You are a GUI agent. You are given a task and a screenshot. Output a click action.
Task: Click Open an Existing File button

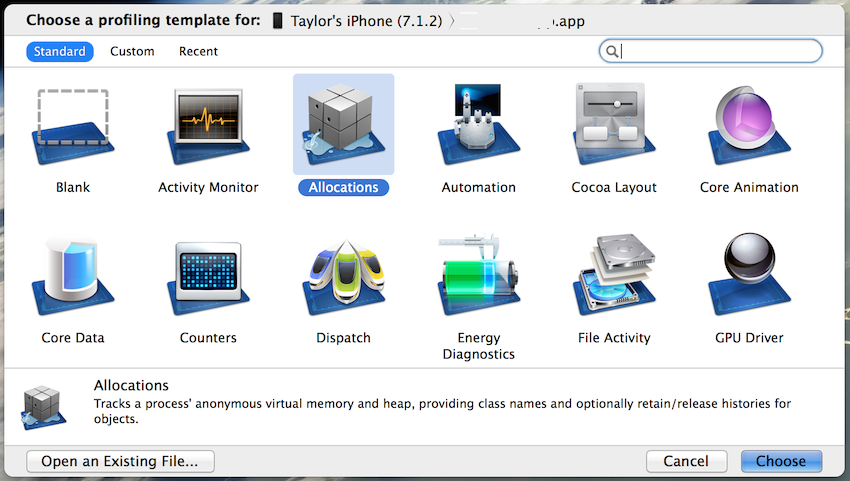coord(120,461)
